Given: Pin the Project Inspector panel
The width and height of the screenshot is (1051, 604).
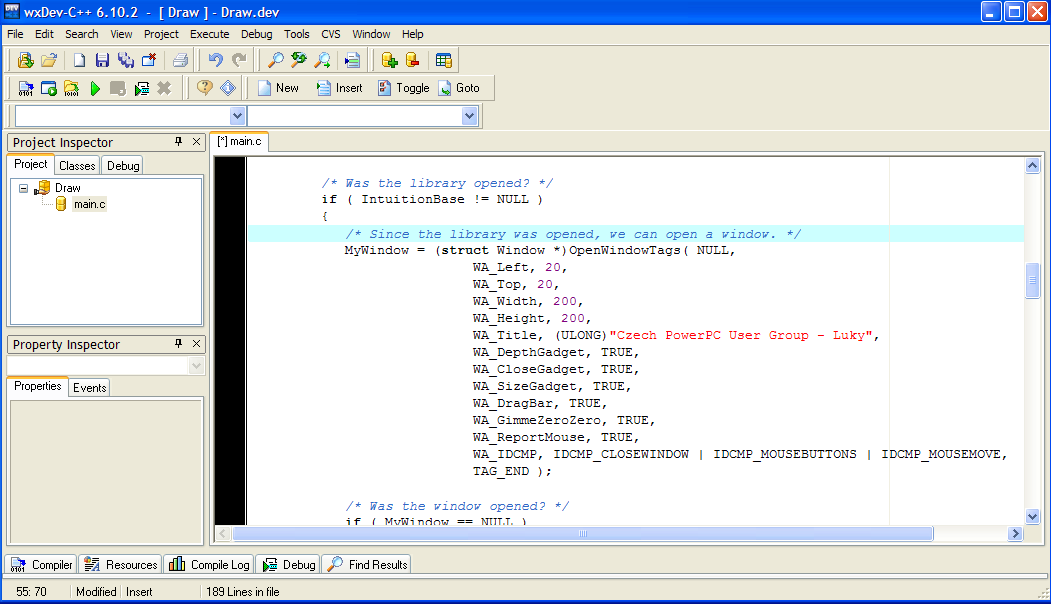Looking at the screenshot, I should tap(178, 141).
